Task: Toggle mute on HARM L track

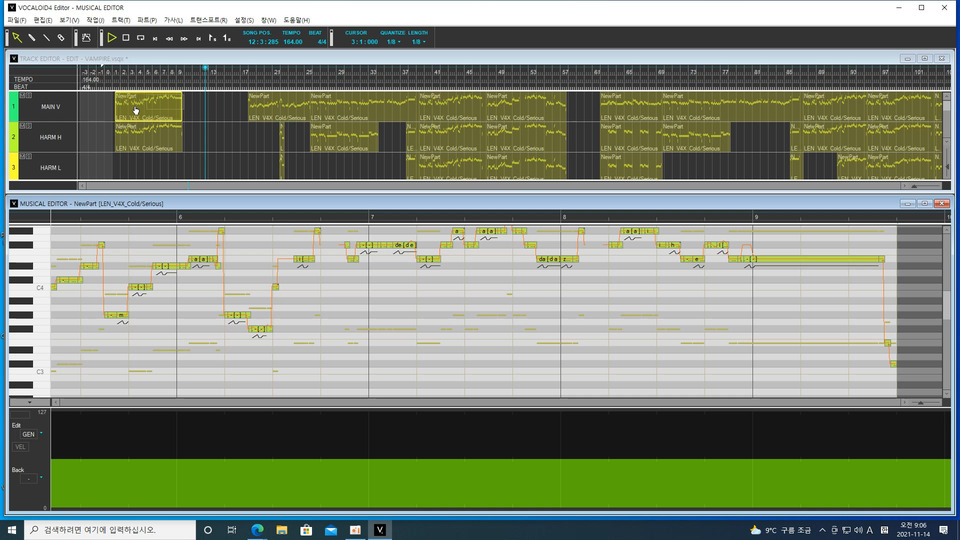Action: click(23, 156)
